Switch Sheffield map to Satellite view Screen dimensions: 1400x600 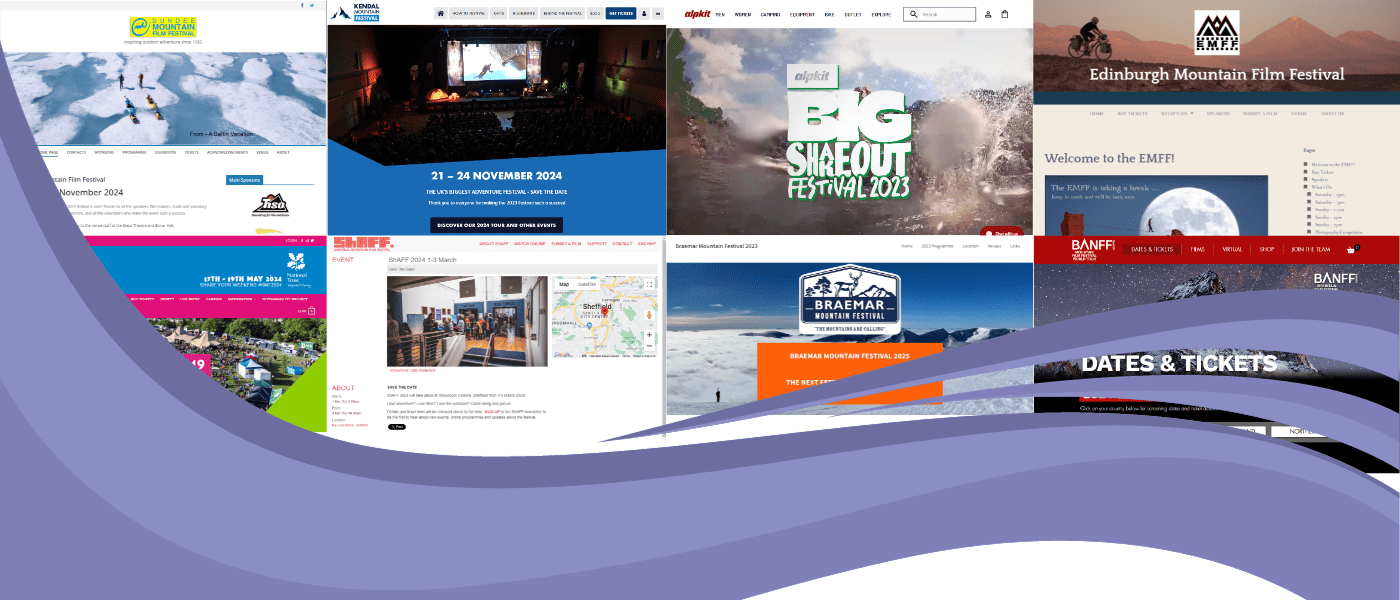point(587,284)
